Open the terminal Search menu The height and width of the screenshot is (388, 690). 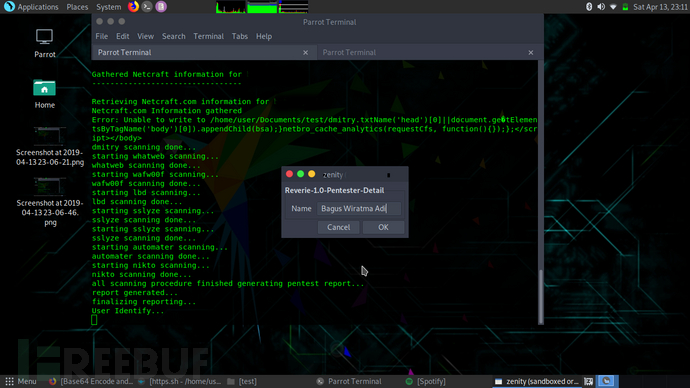tap(173, 36)
